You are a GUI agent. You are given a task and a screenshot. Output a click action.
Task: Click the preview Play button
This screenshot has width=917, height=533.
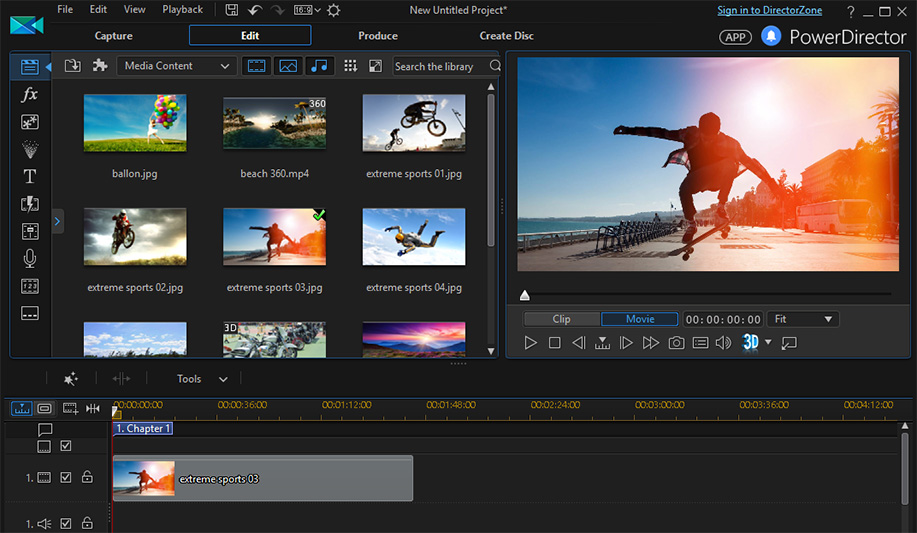click(531, 343)
